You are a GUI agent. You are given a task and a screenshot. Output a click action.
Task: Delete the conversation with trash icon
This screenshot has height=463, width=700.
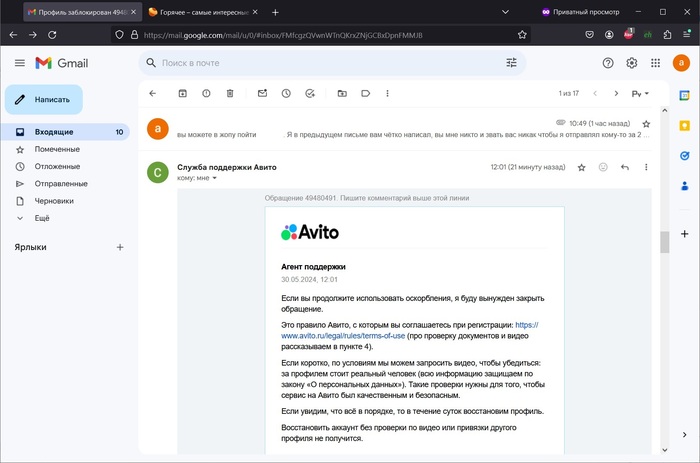[x=230, y=93]
